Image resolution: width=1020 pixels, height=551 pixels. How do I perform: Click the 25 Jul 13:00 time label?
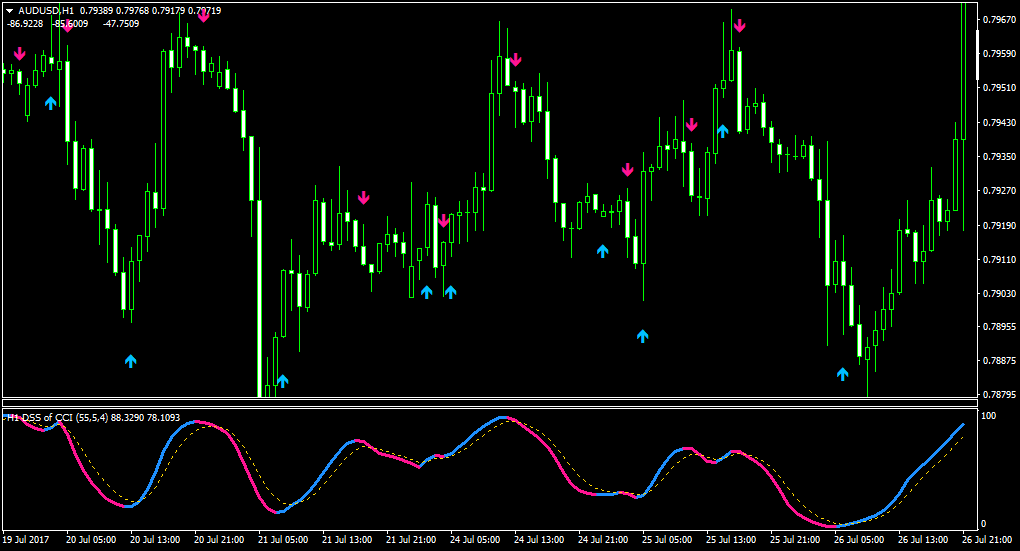(731, 540)
